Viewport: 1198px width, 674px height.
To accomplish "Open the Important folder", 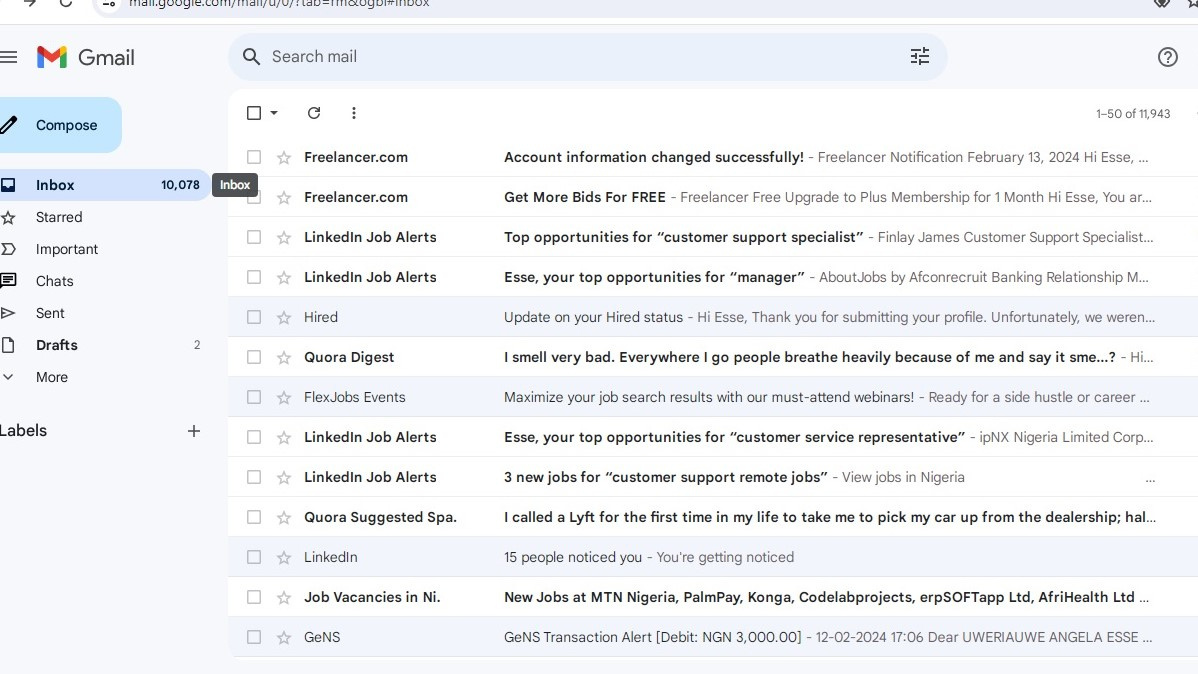I will 66,249.
